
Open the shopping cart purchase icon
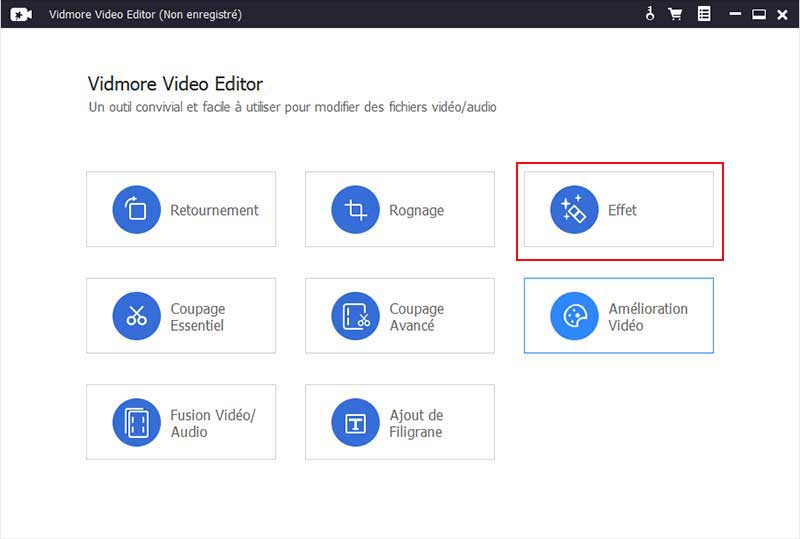click(675, 14)
